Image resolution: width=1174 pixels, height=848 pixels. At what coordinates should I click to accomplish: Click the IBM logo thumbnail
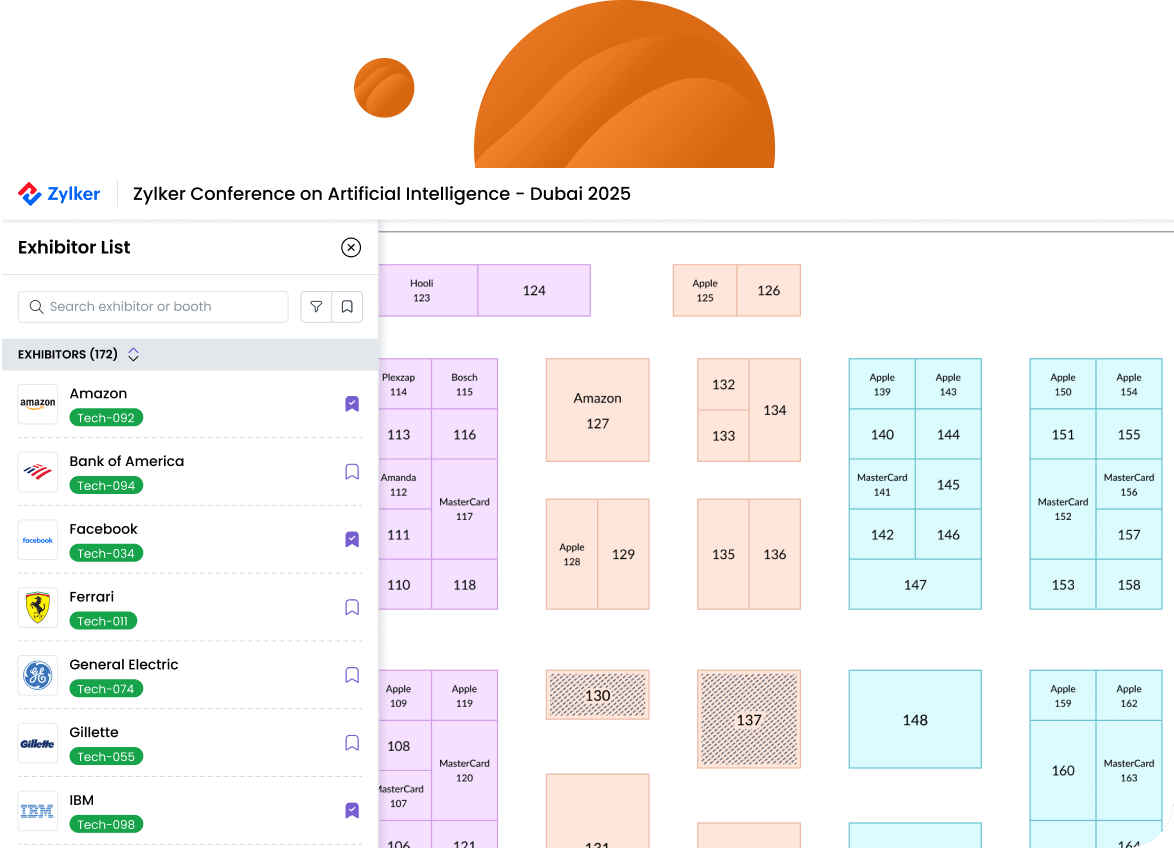click(x=37, y=810)
